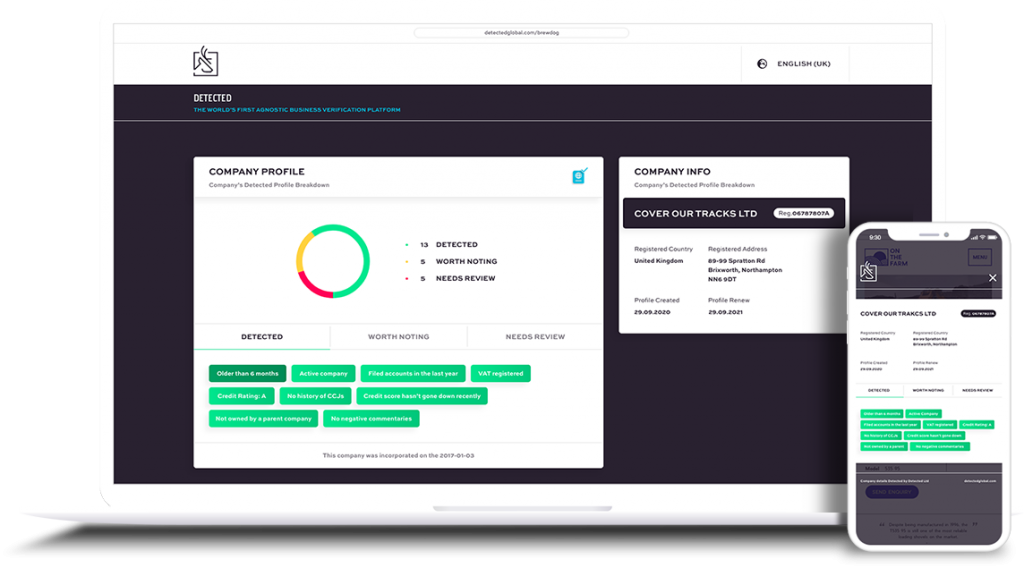
Task: Click the detectedglobal.com/brewdog address bar
Action: 521,33
